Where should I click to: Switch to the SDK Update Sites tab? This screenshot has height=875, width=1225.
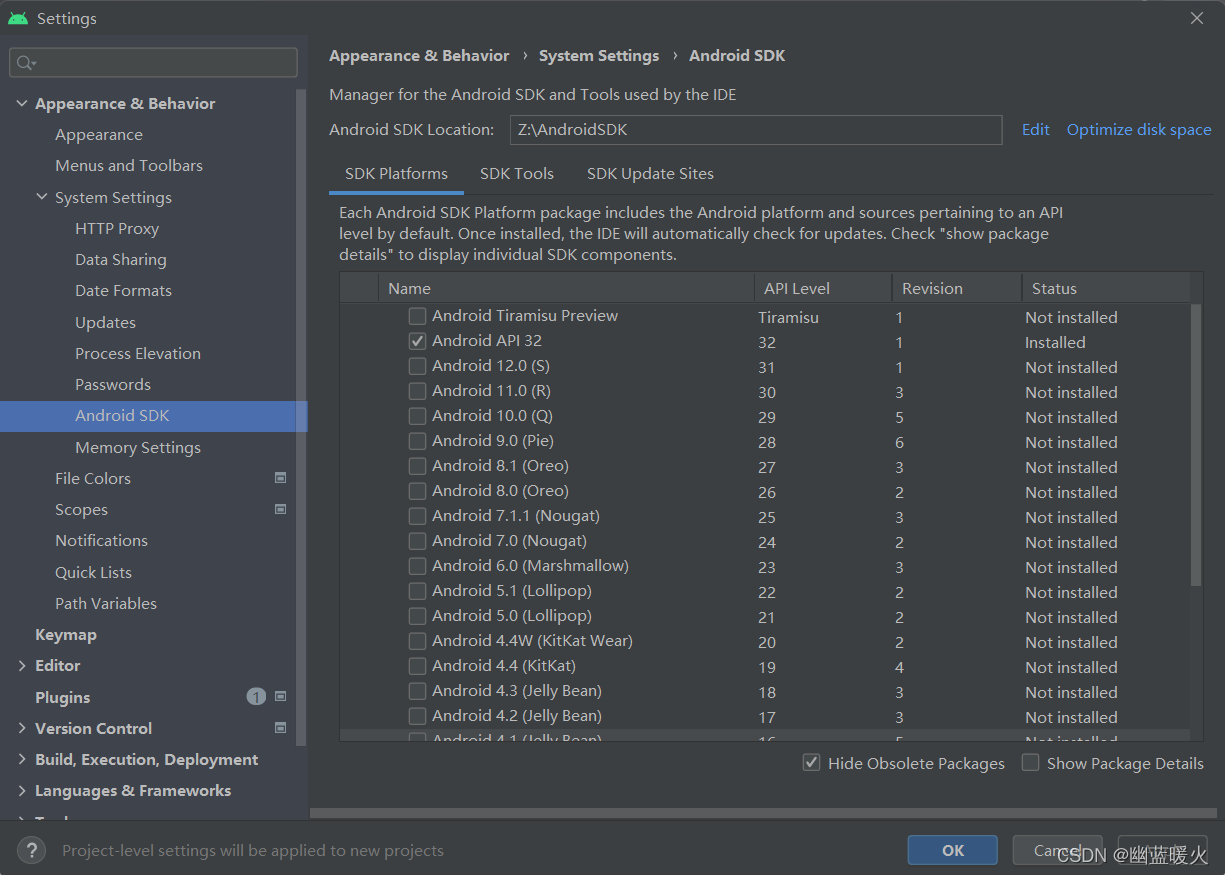650,174
